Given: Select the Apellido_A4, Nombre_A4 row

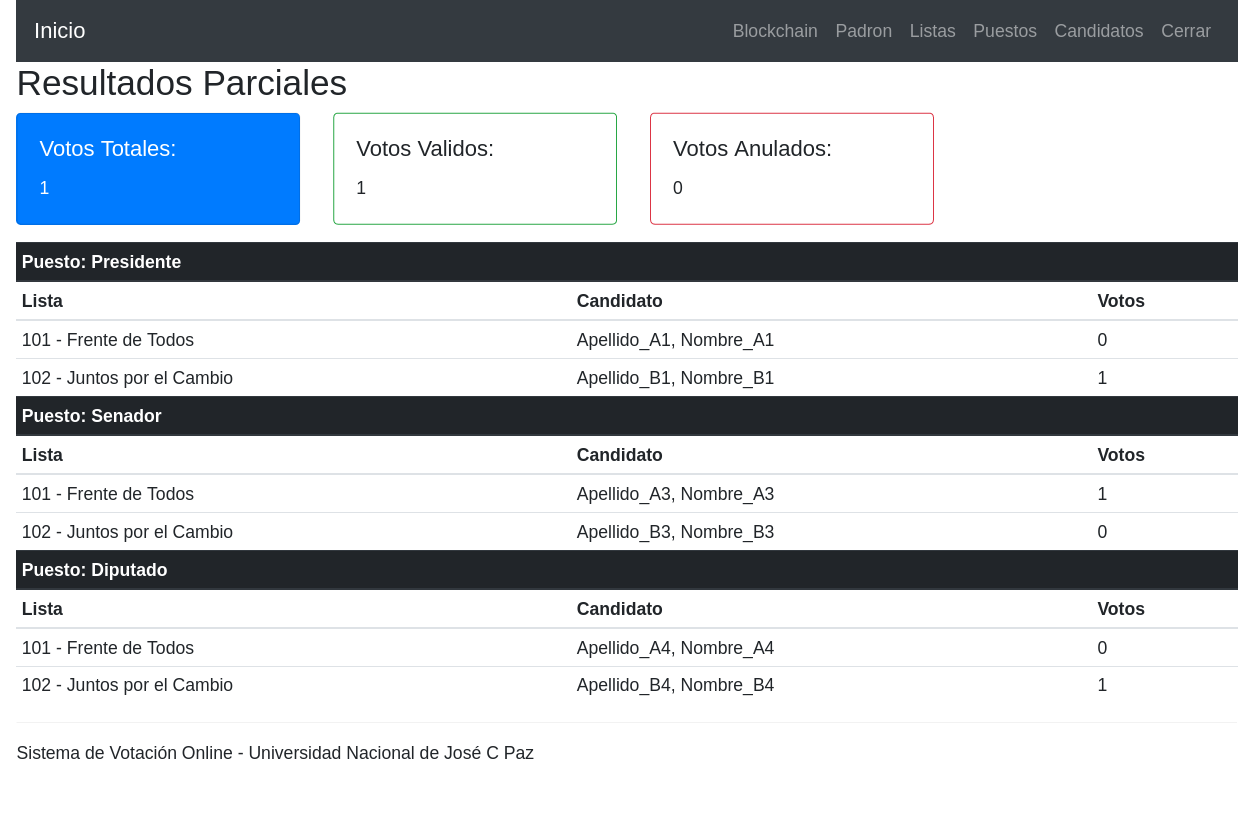Looking at the screenshot, I should point(675,648).
